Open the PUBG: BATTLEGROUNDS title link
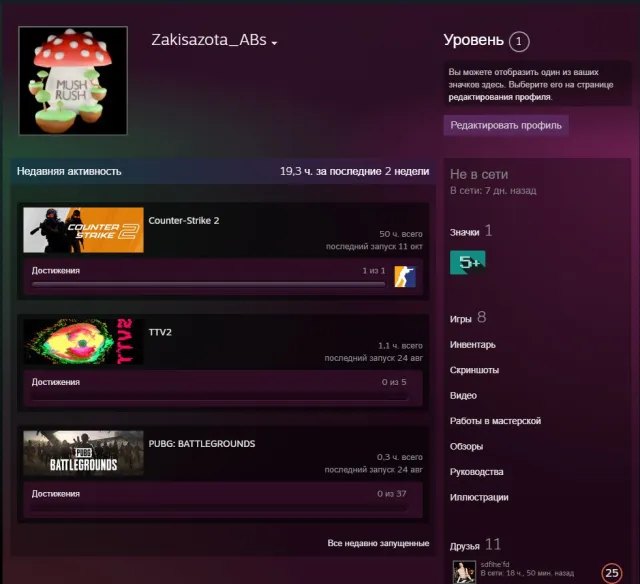 click(202, 444)
